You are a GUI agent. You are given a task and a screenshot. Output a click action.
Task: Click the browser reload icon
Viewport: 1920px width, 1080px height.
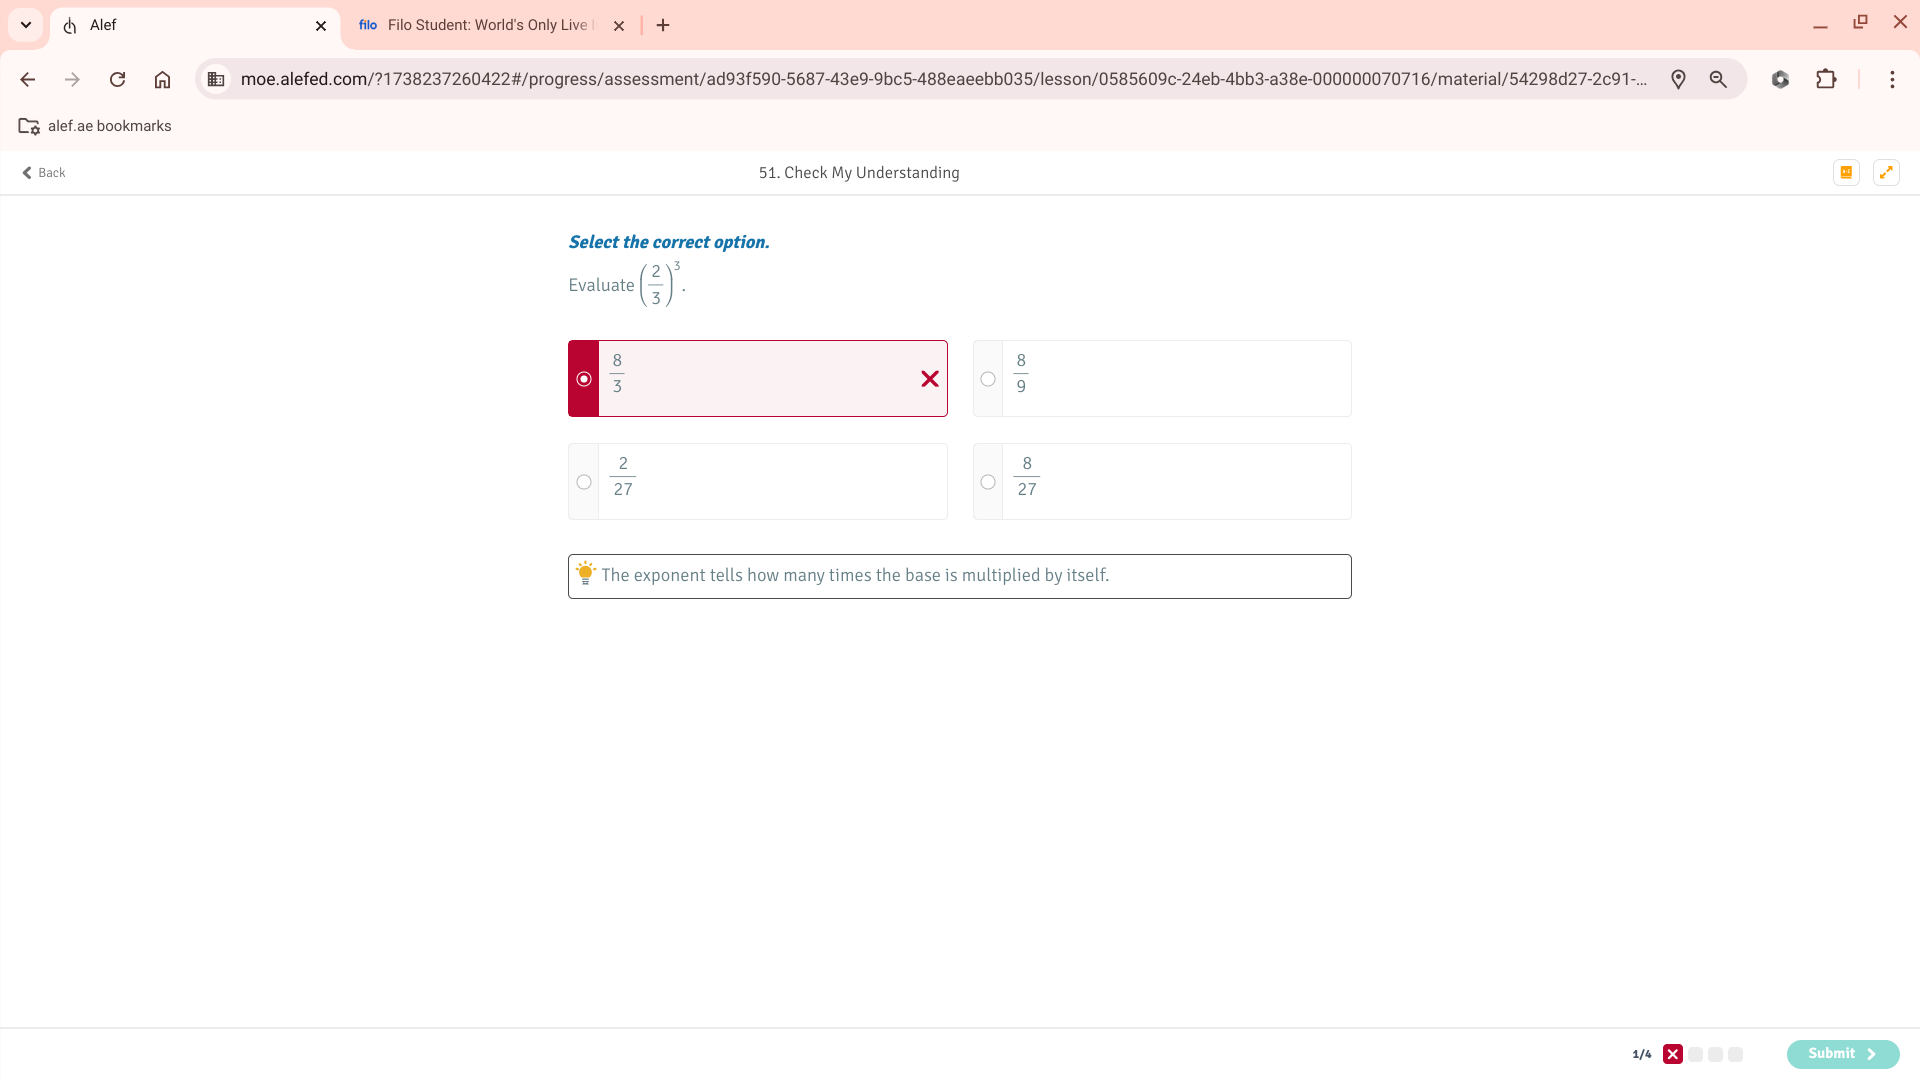[117, 79]
